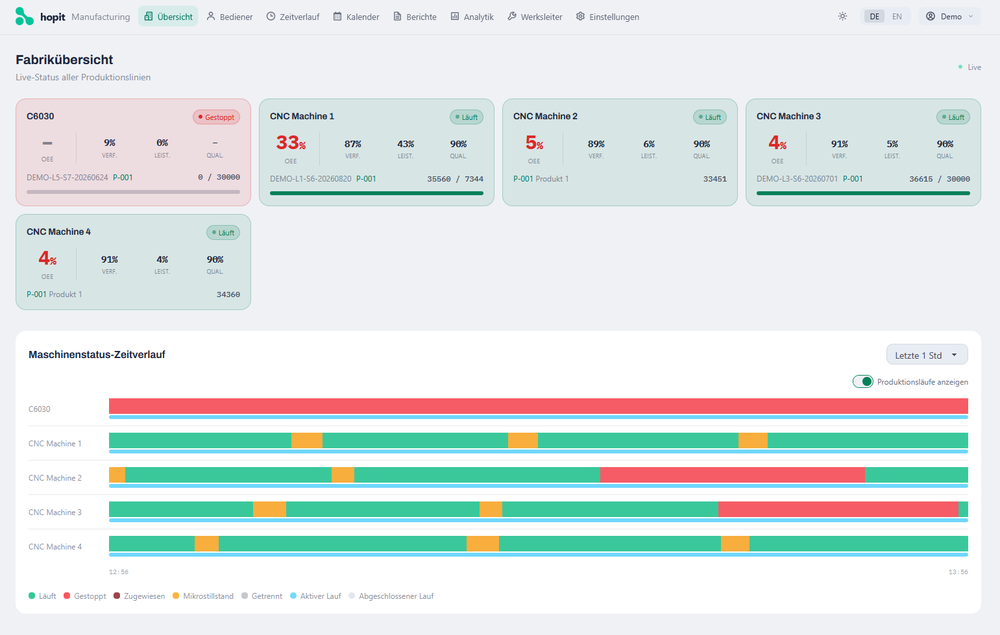Expand the Demo user menu
The image size is (1000, 635).
click(950, 17)
